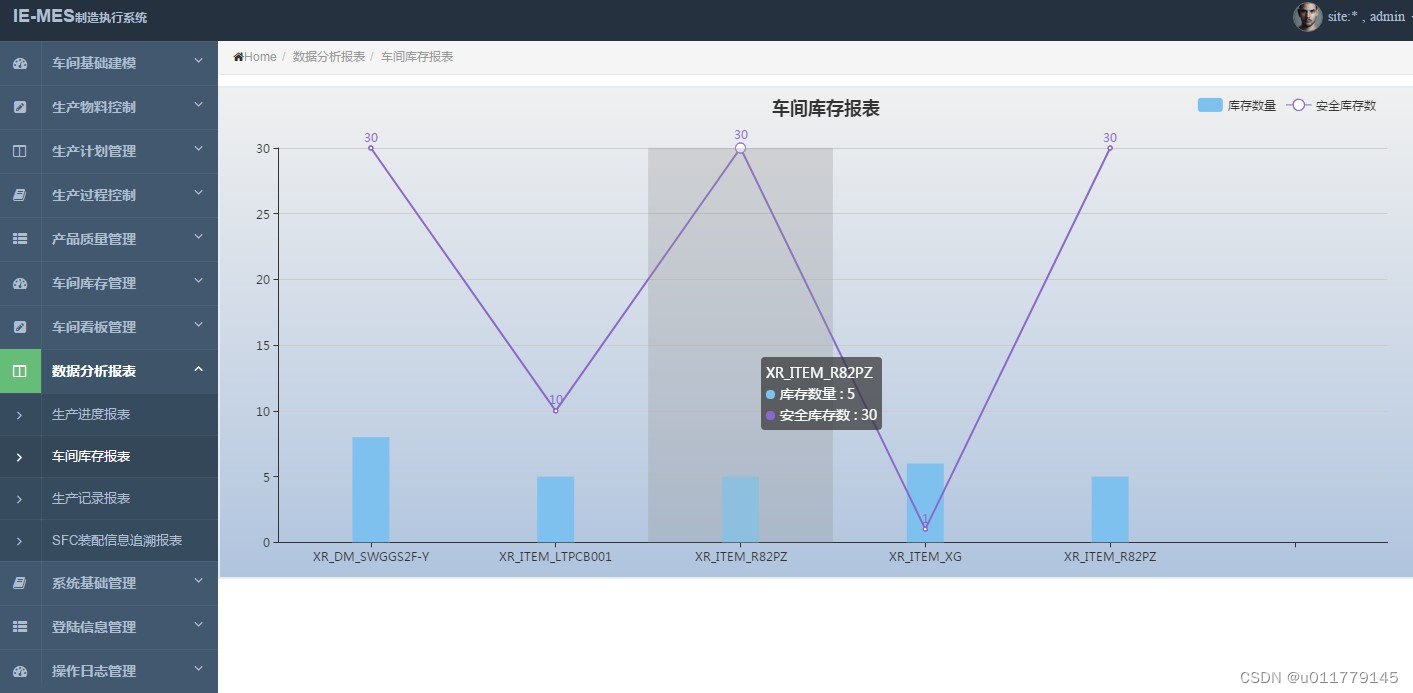Image resolution: width=1413 pixels, height=693 pixels.
Task: Click the 车间库存管理 module icon
Action: pyautogui.click(x=21, y=283)
